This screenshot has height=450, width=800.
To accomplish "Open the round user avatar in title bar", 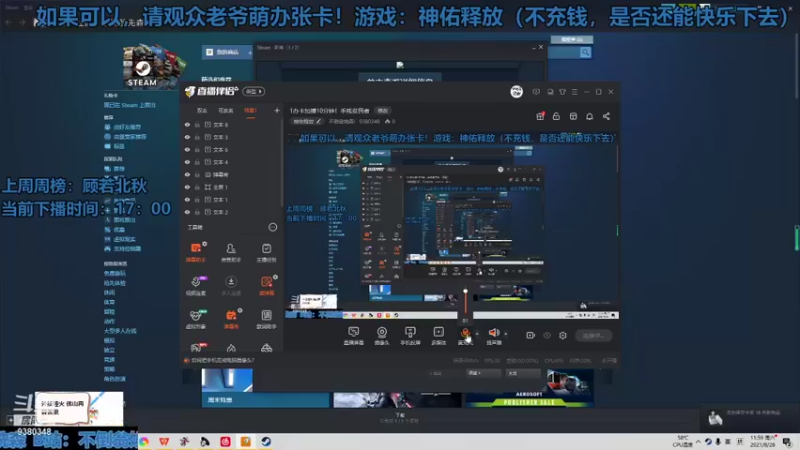I will pos(516,92).
